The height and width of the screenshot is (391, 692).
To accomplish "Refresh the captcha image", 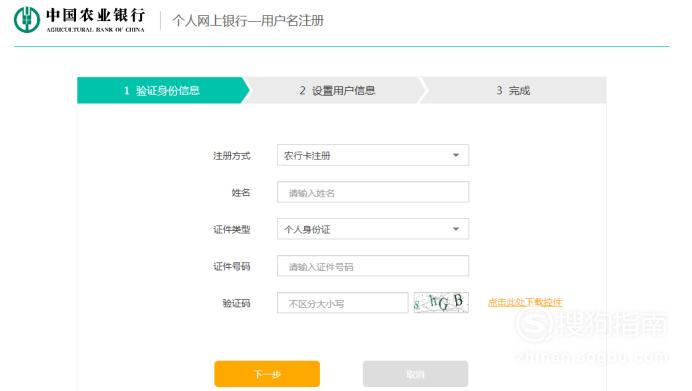I will tap(441, 303).
